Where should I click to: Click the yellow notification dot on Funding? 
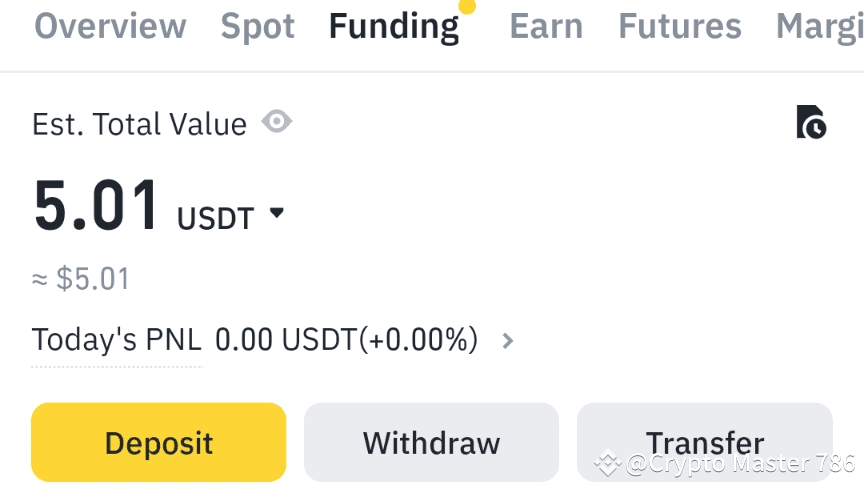click(466, 6)
